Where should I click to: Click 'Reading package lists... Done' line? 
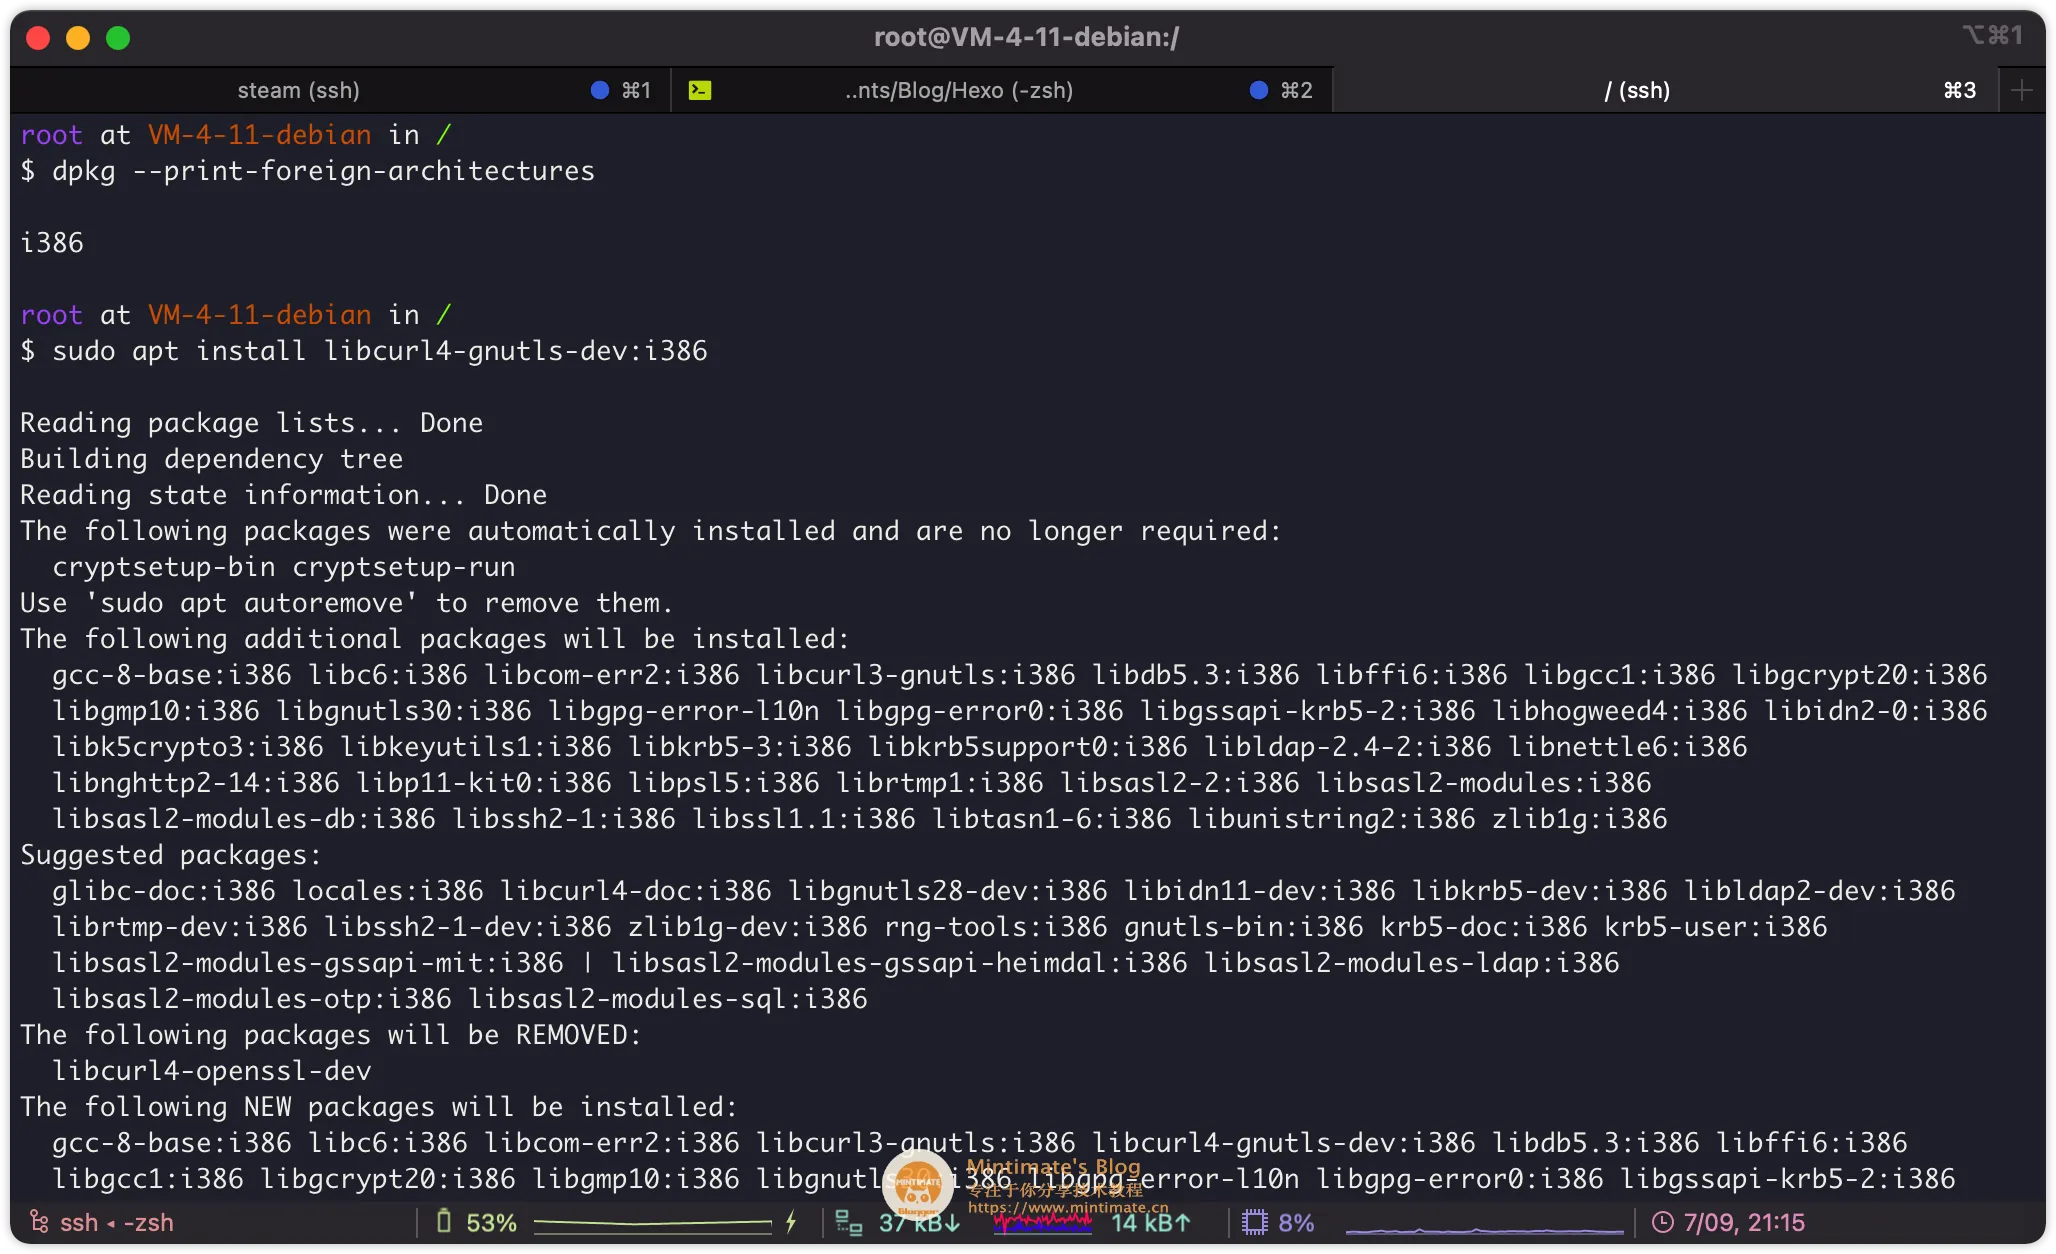[251, 423]
